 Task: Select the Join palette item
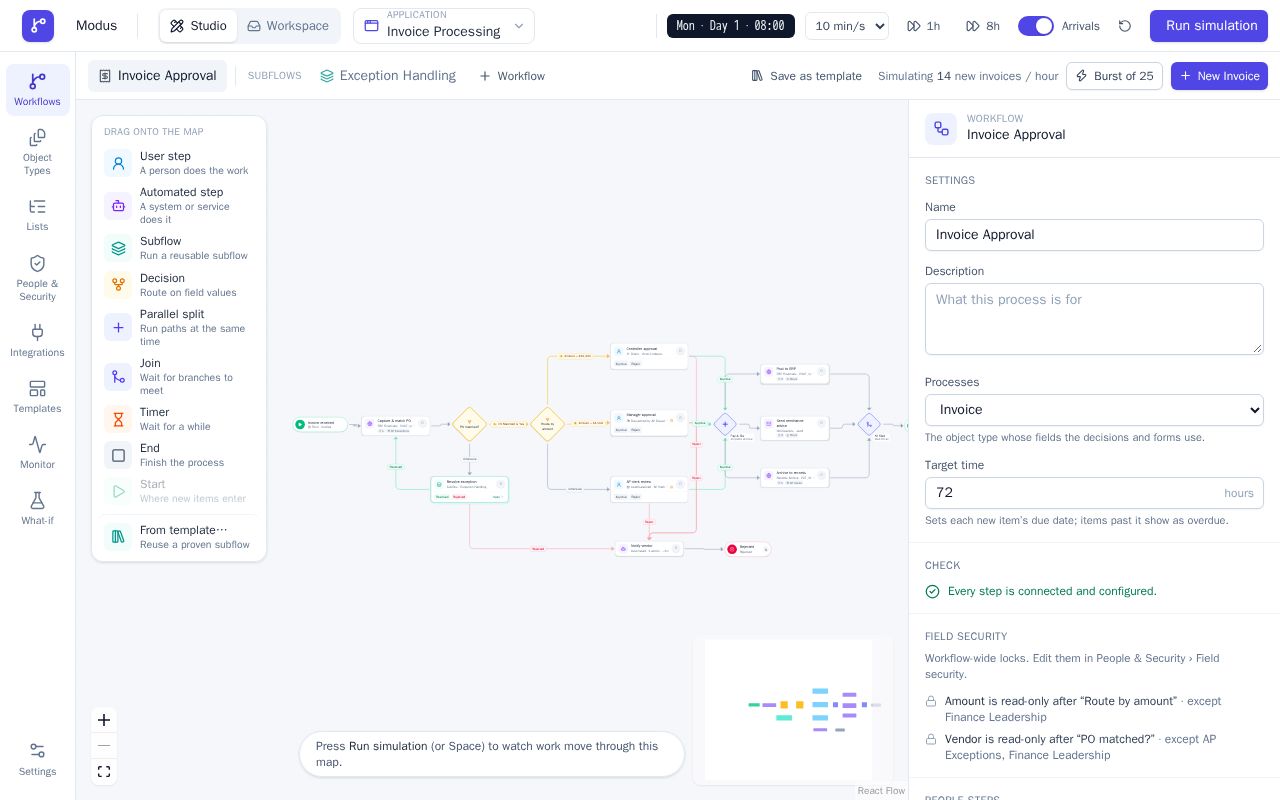point(179,376)
